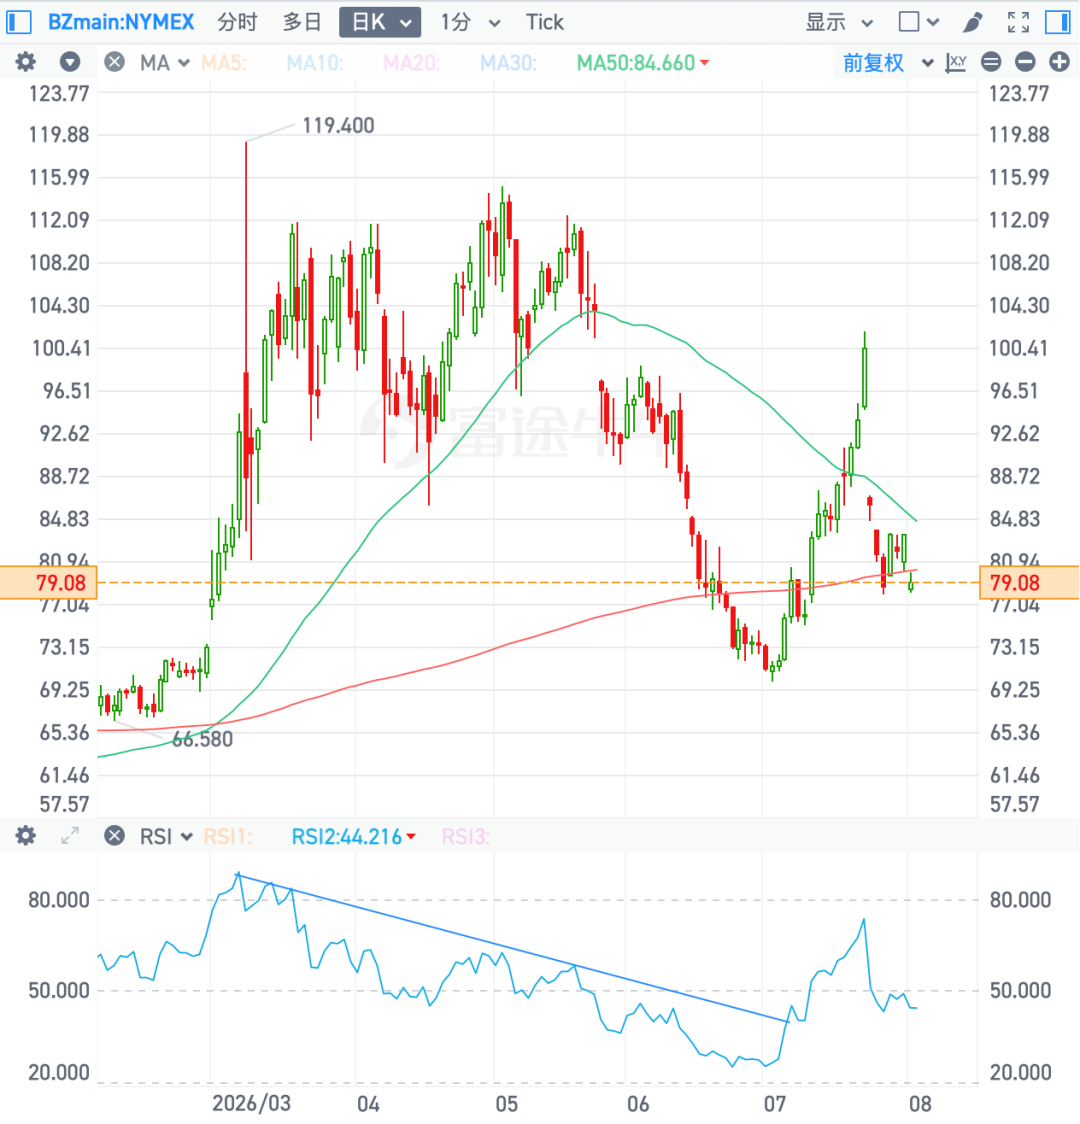Switch to the 多日 tab
Screen dimensions: 1080x1124
pos(302,22)
